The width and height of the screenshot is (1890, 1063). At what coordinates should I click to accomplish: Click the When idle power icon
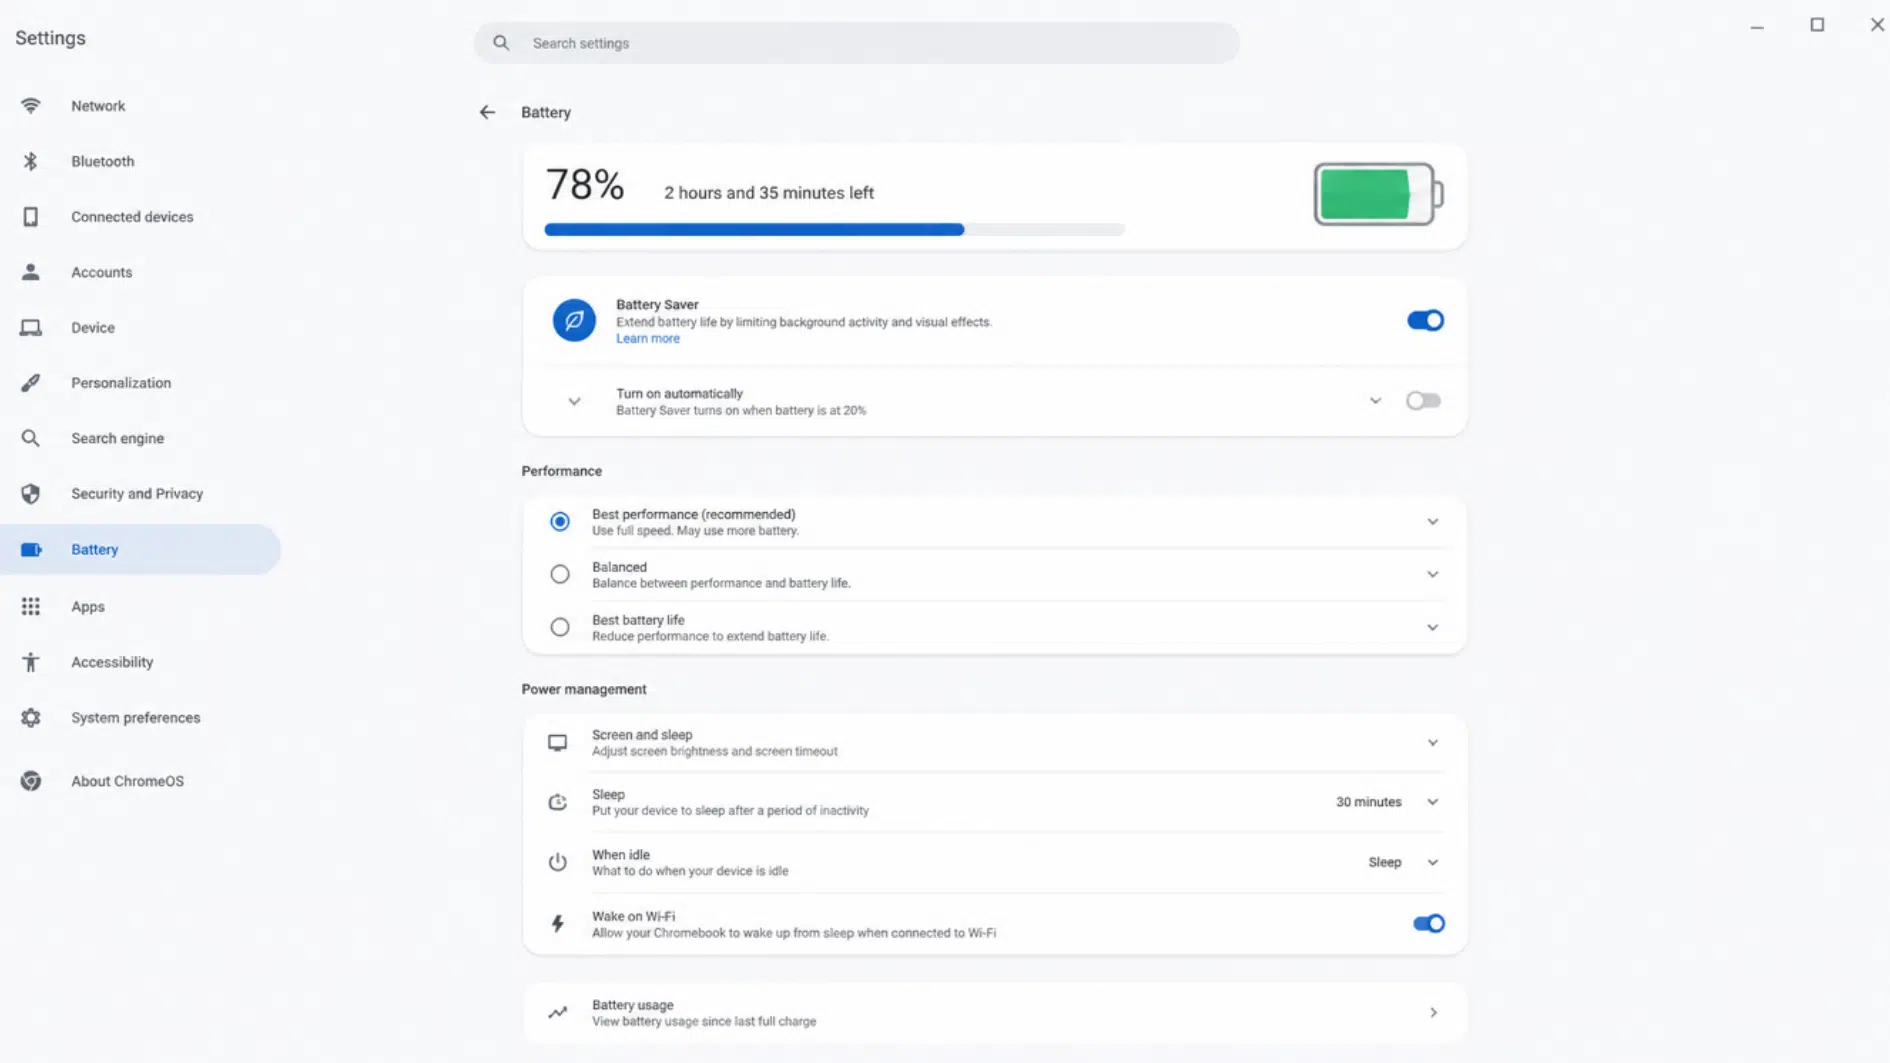point(557,862)
